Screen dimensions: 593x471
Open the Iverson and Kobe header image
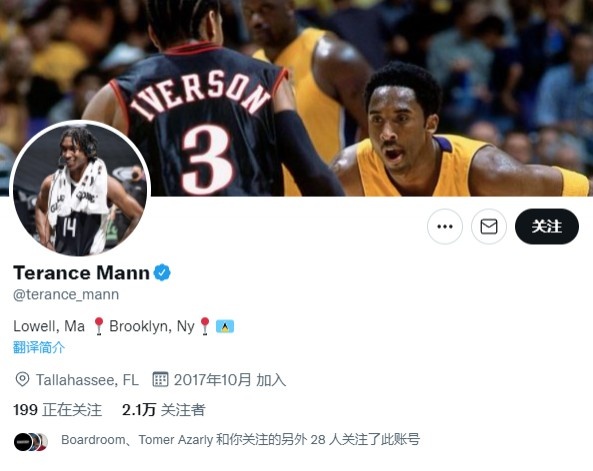[x=296, y=98]
